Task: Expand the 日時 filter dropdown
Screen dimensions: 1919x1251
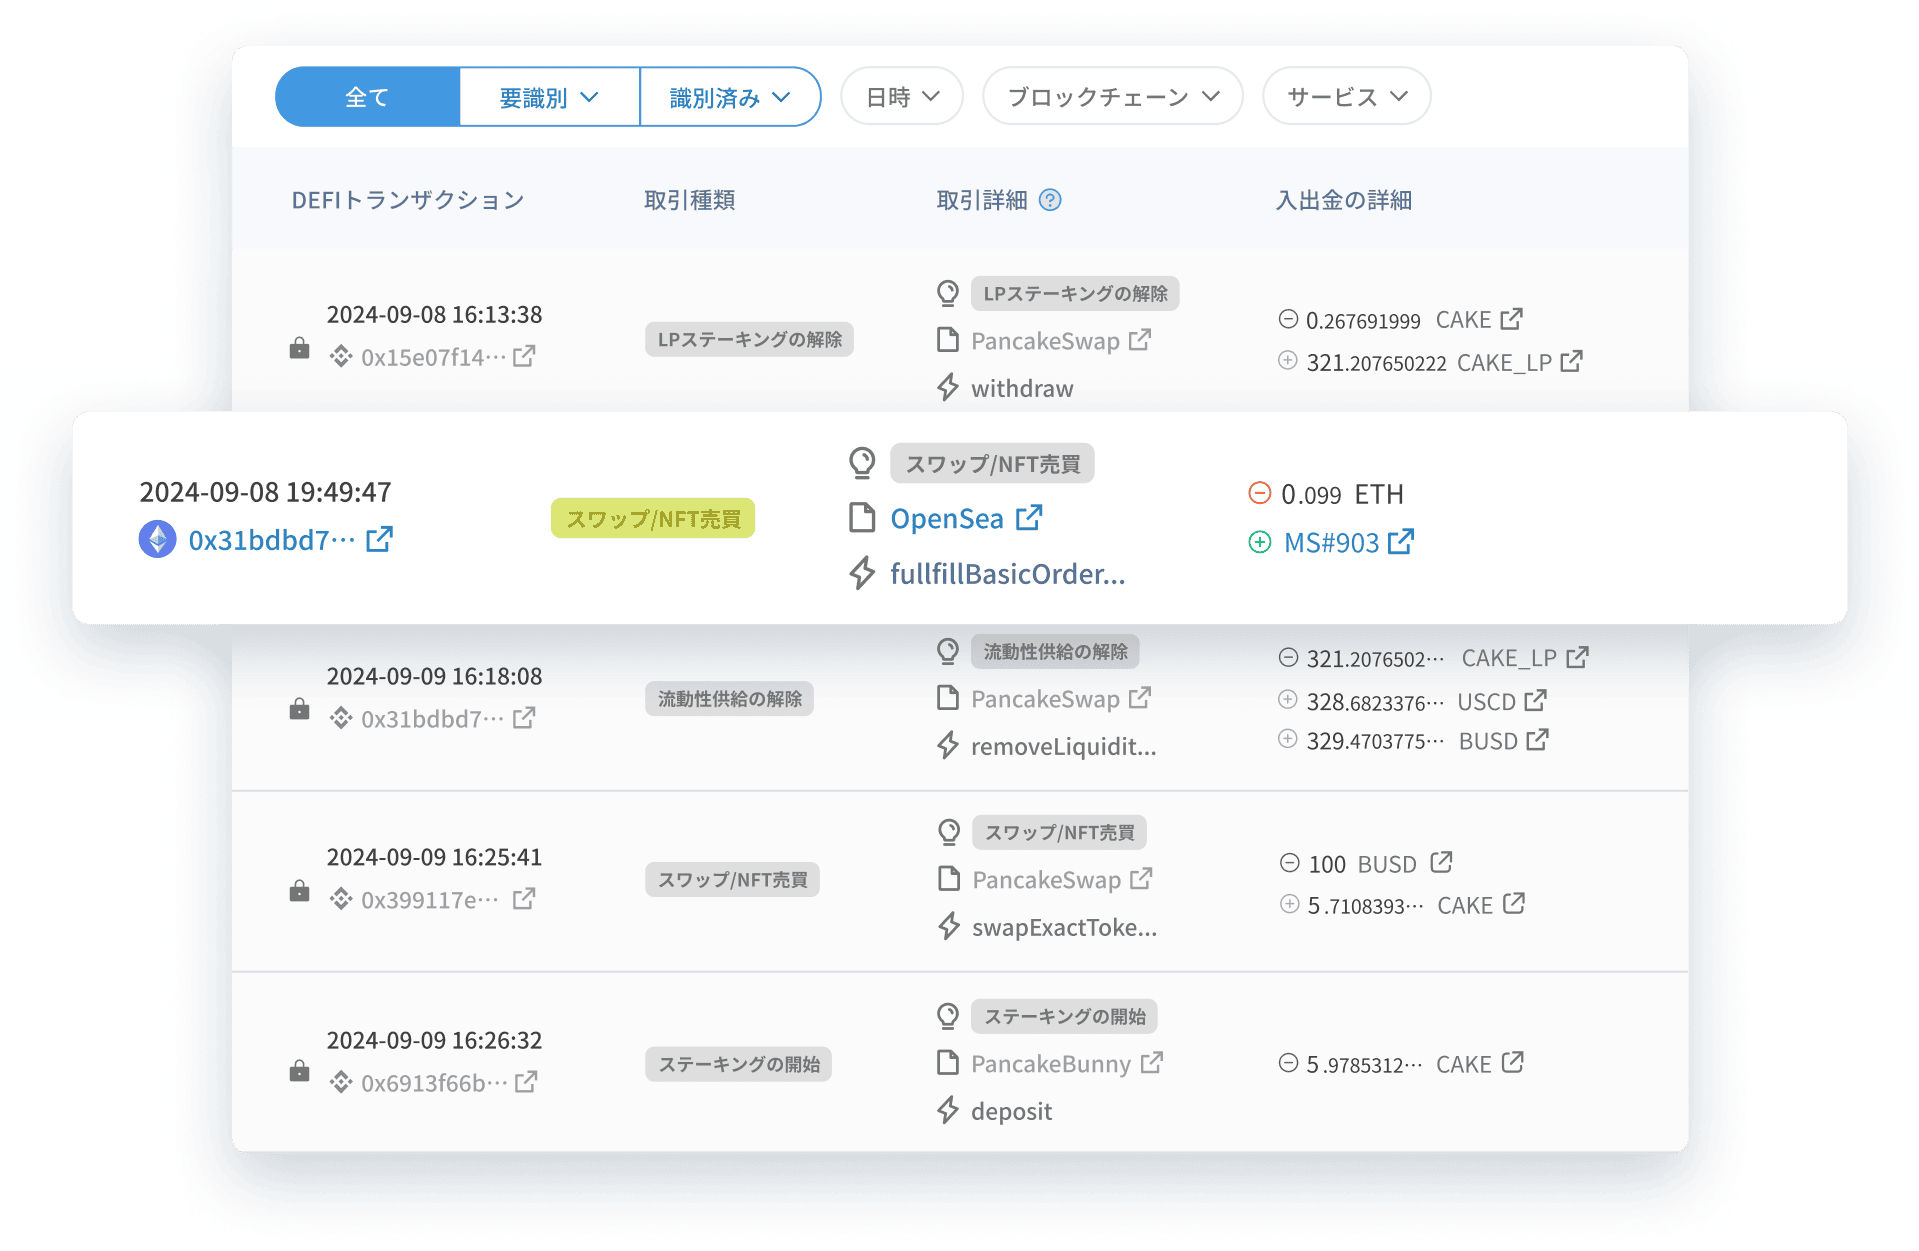Action: point(902,97)
